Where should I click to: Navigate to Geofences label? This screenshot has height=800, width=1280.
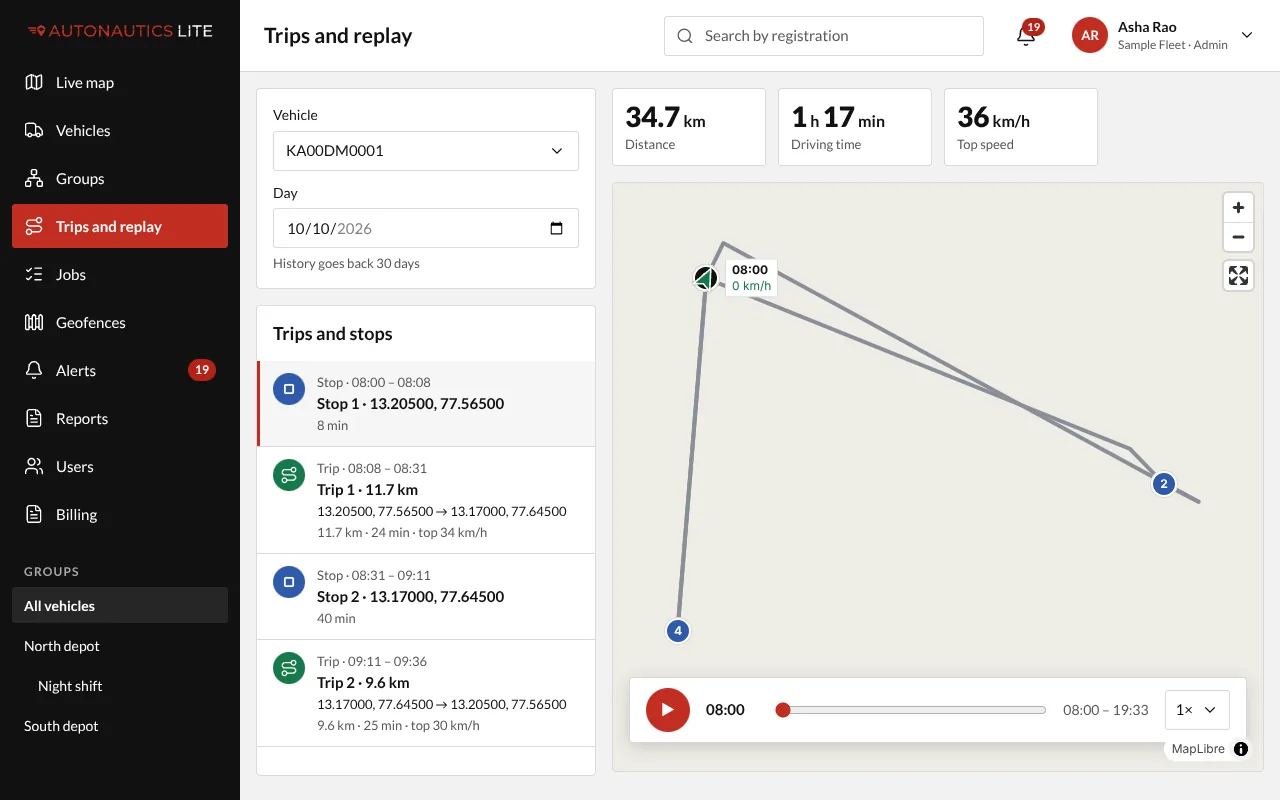91,323
